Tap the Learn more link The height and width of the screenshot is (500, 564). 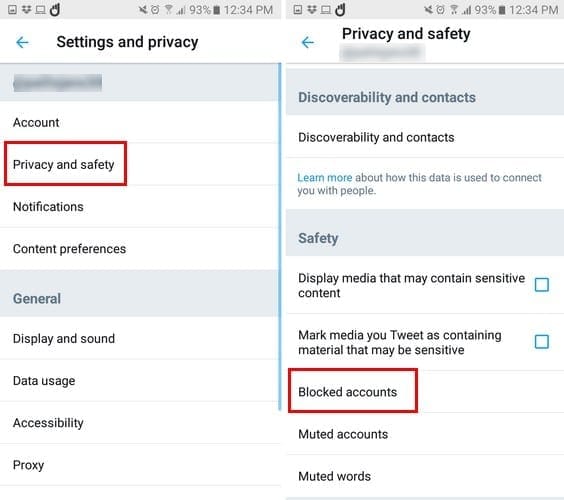click(x=324, y=177)
